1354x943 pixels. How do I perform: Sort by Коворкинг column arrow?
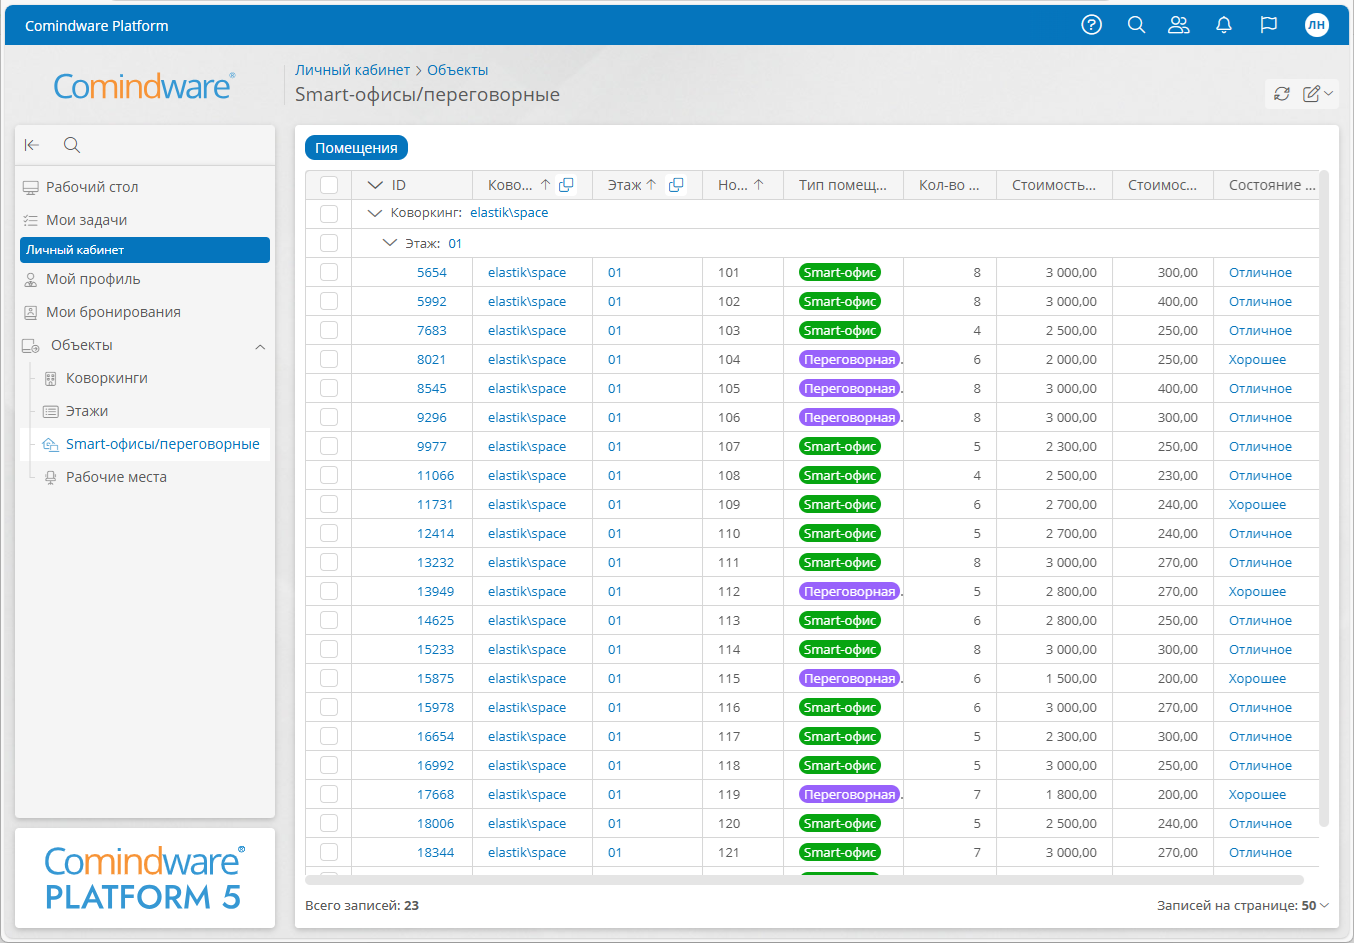(x=545, y=185)
